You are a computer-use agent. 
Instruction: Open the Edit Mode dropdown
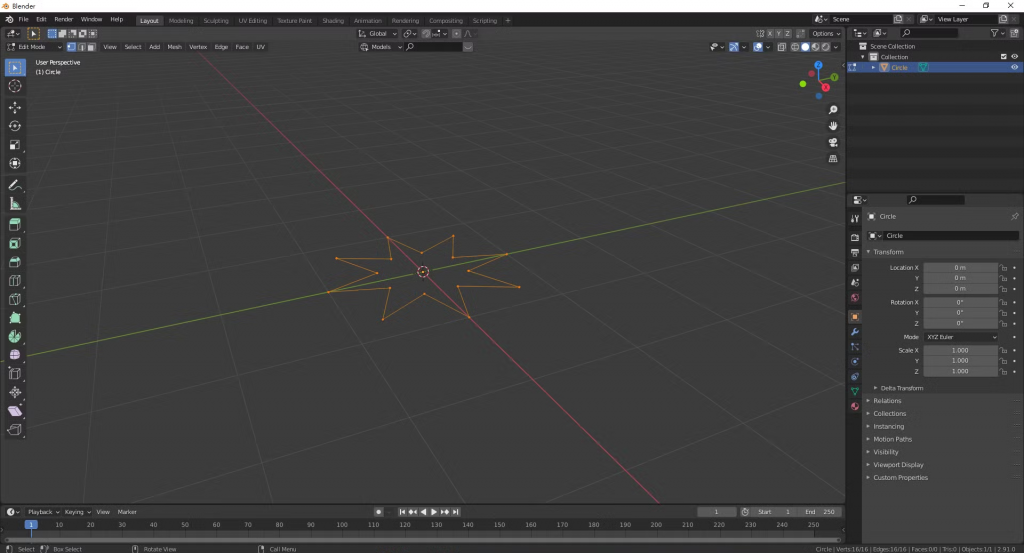coord(34,47)
